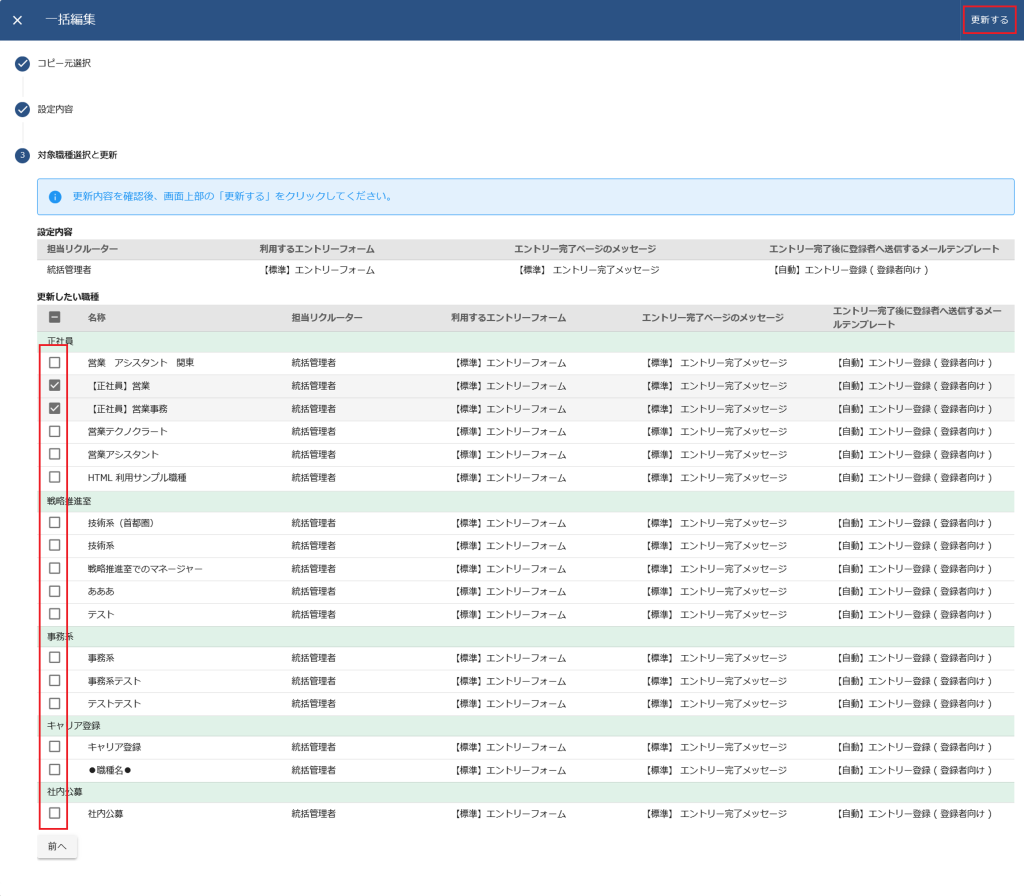Check the HTML 利用サンプル職種 checkbox
This screenshot has width=1024, height=896.
(54, 477)
